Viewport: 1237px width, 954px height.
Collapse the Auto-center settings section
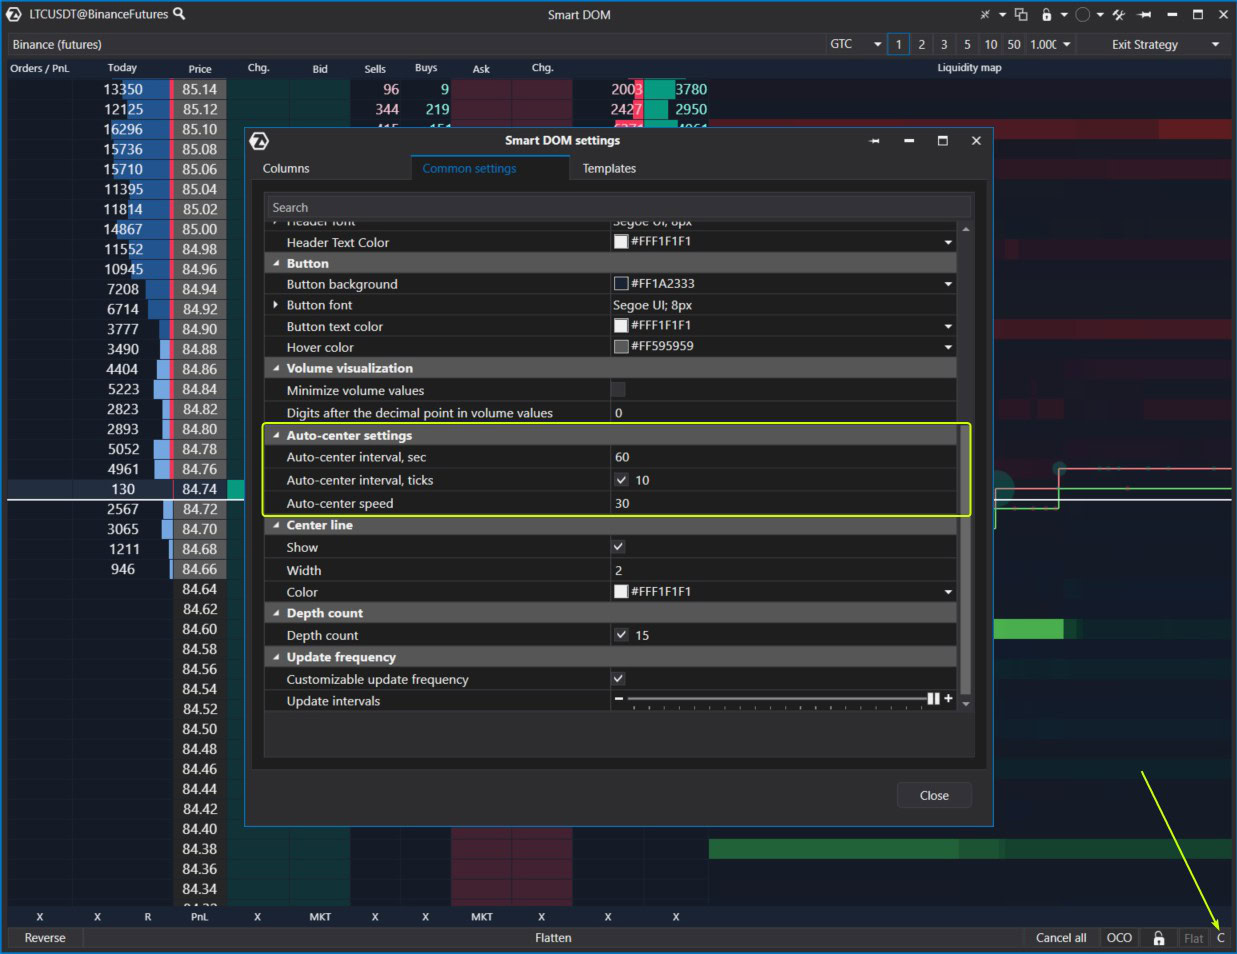[276, 435]
